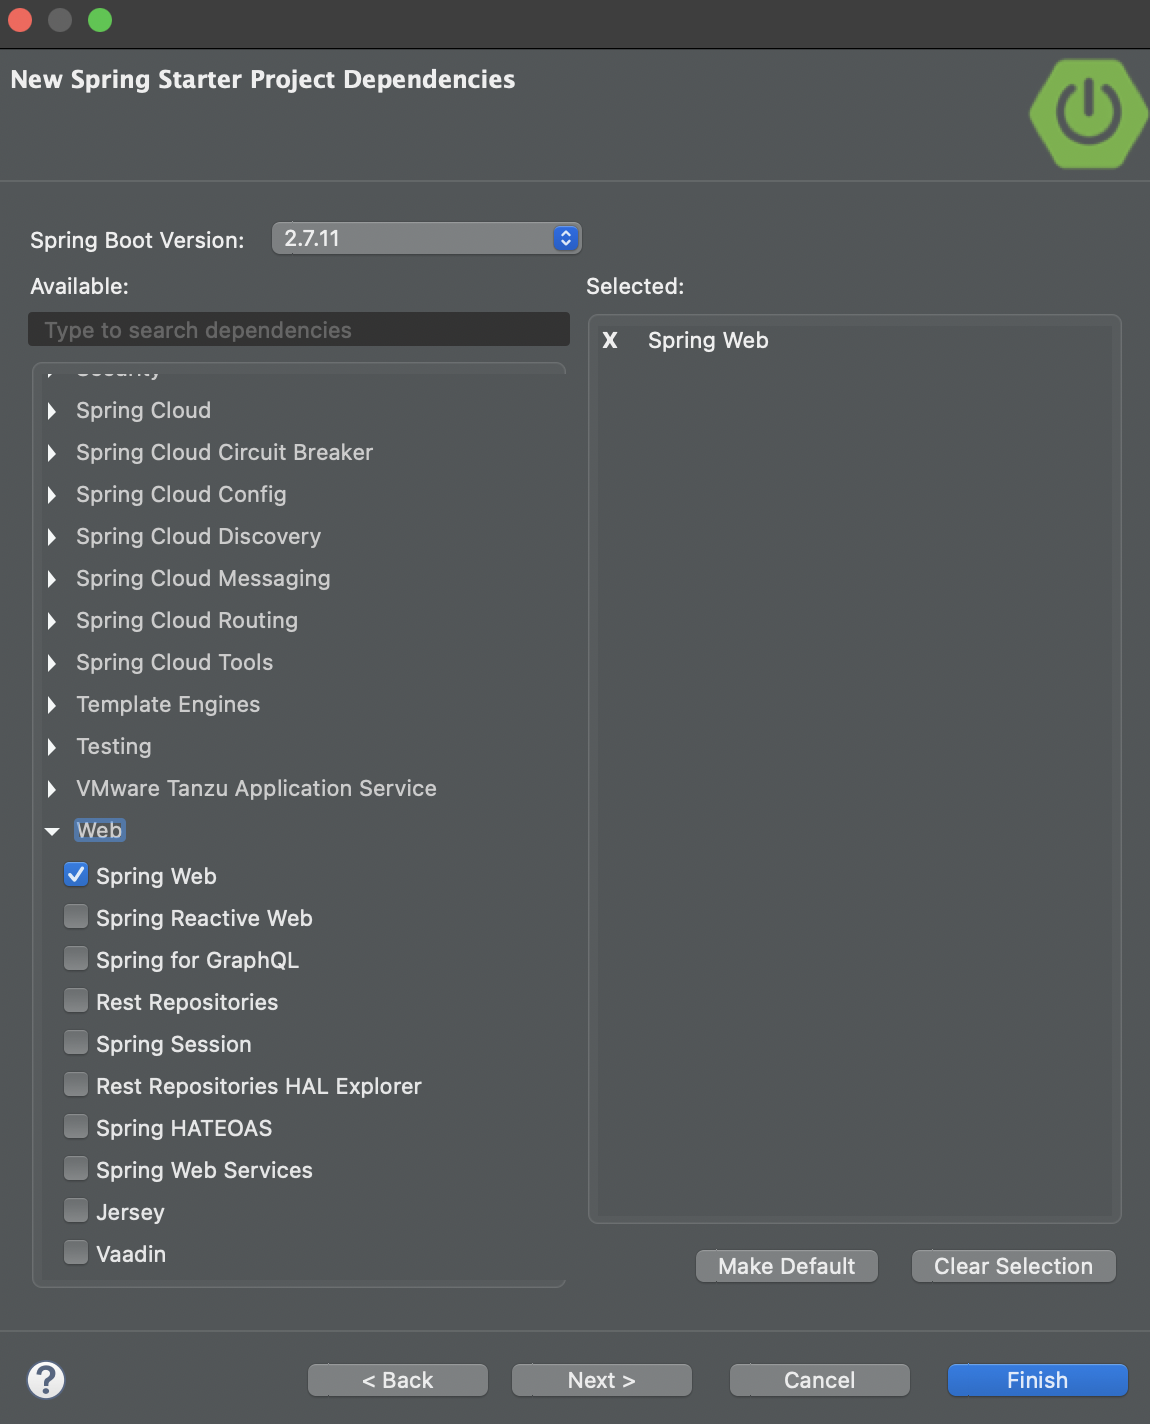Click the Spring Web Services label text
The image size is (1150, 1424).
pos(204,1170)
